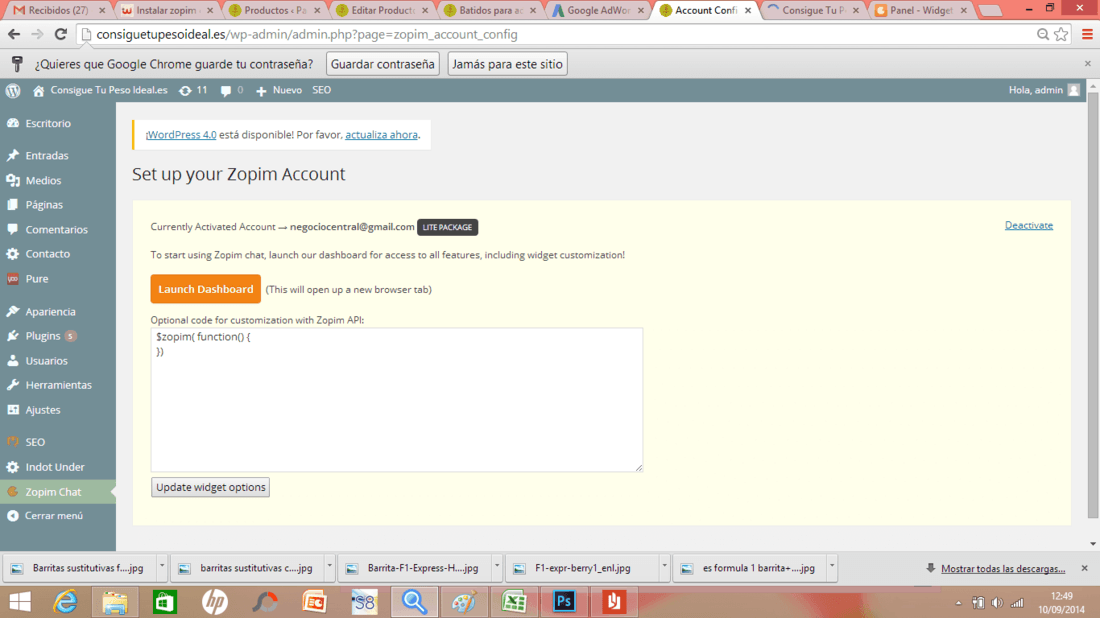Open Comentarios menu
Image resolution: width=1100 pixels, height=618 pixels.
(x=58, y=229)
